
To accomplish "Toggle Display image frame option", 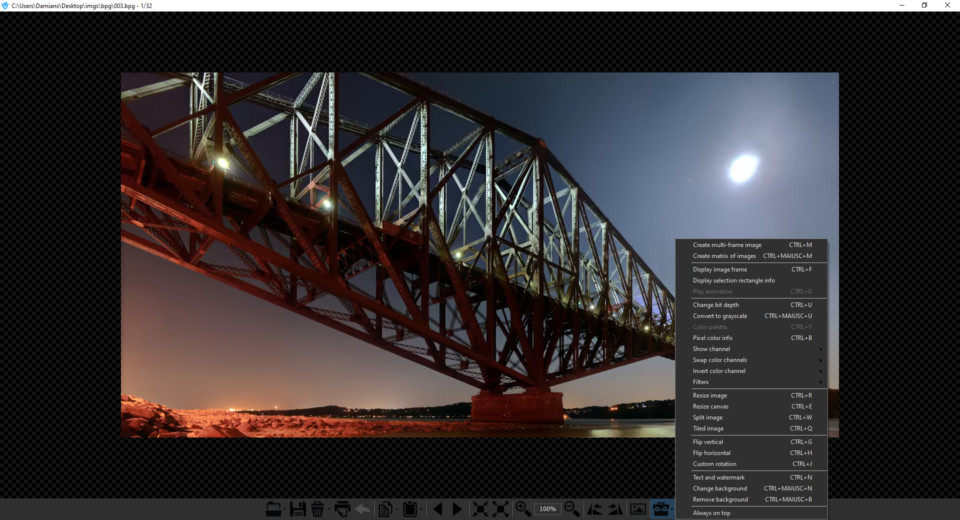I will [x=720, y=269].
